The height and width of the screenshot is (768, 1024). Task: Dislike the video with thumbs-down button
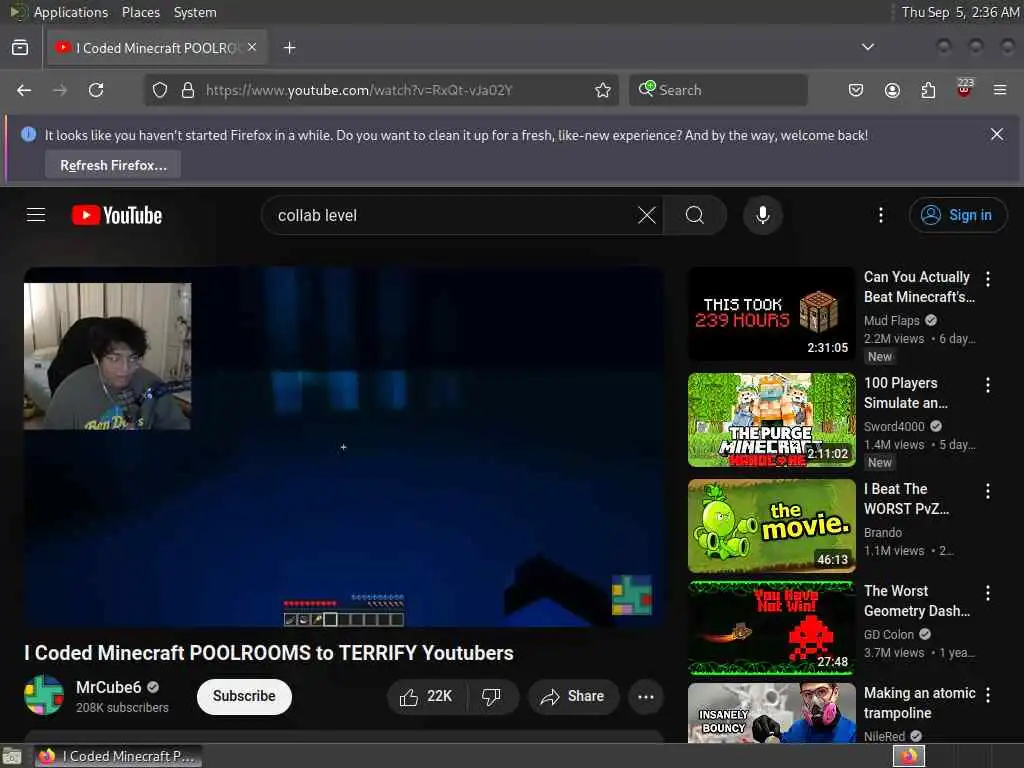pyautogui.click(x=491, y=697)
